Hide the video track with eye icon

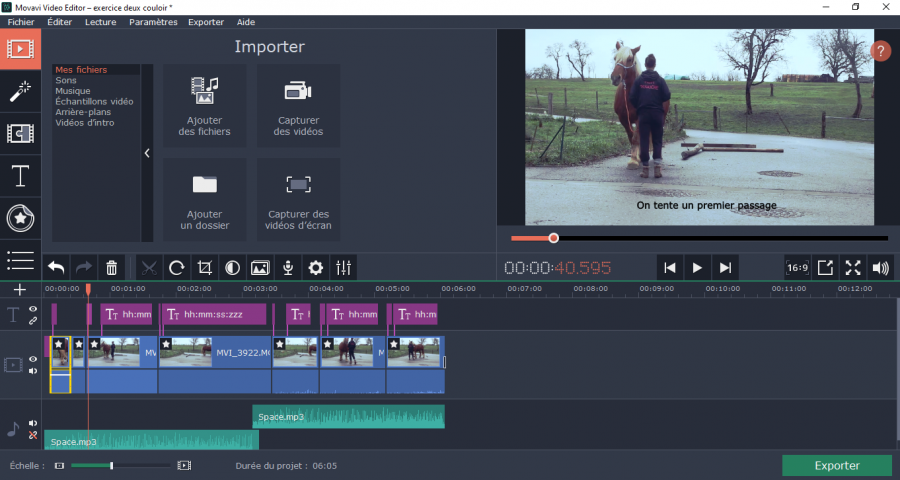click(x=33, y=359)
